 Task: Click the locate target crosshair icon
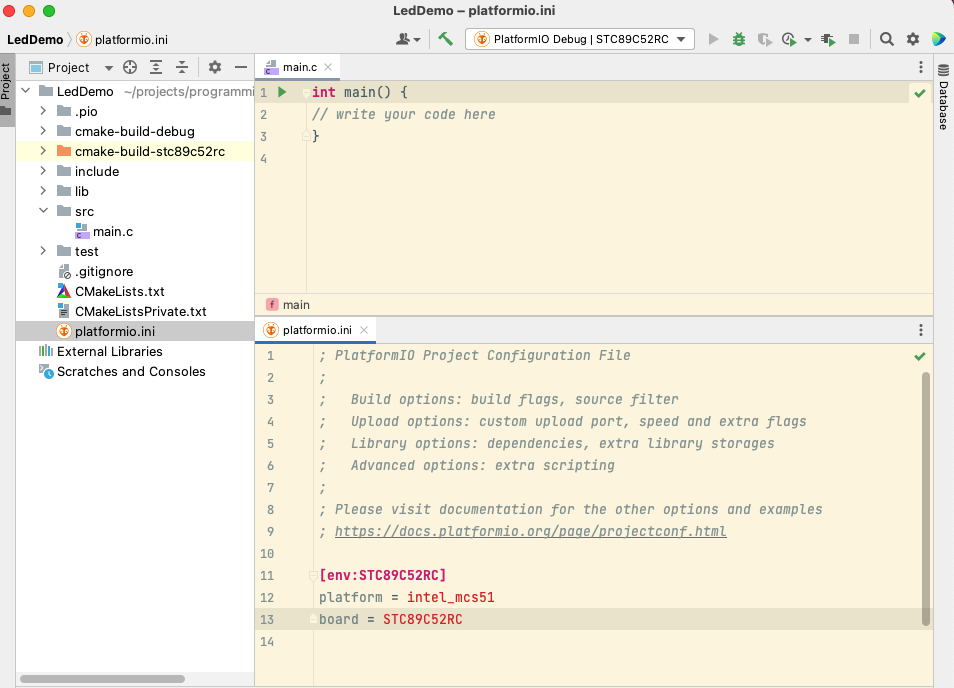[x=130, y=67]
